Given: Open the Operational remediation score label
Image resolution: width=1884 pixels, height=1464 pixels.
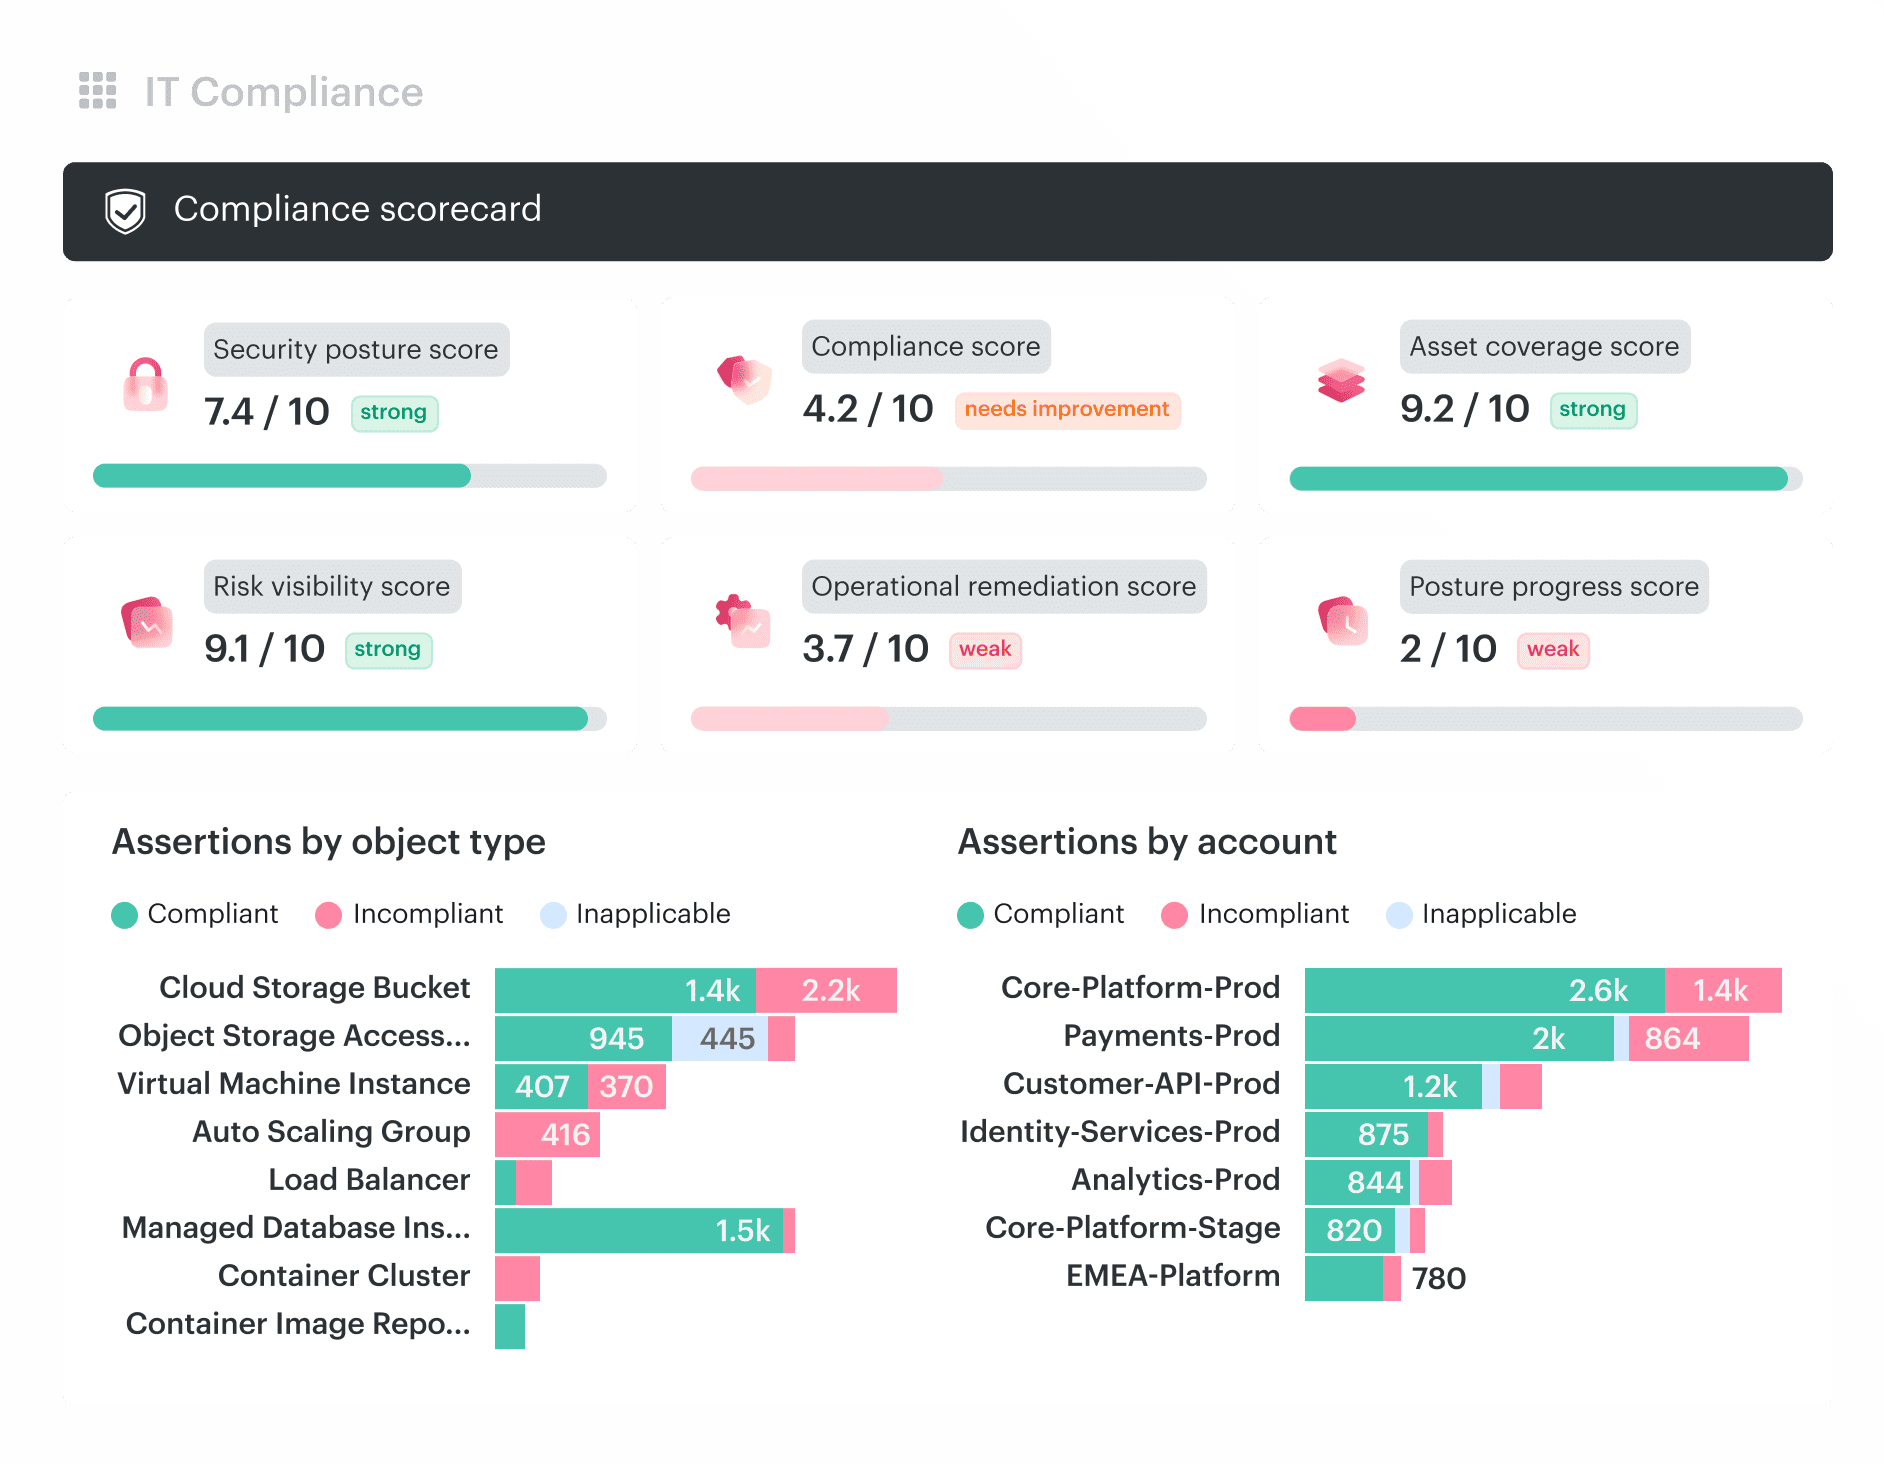Looking at the screenshot, I should click(x=1004, y=586).
